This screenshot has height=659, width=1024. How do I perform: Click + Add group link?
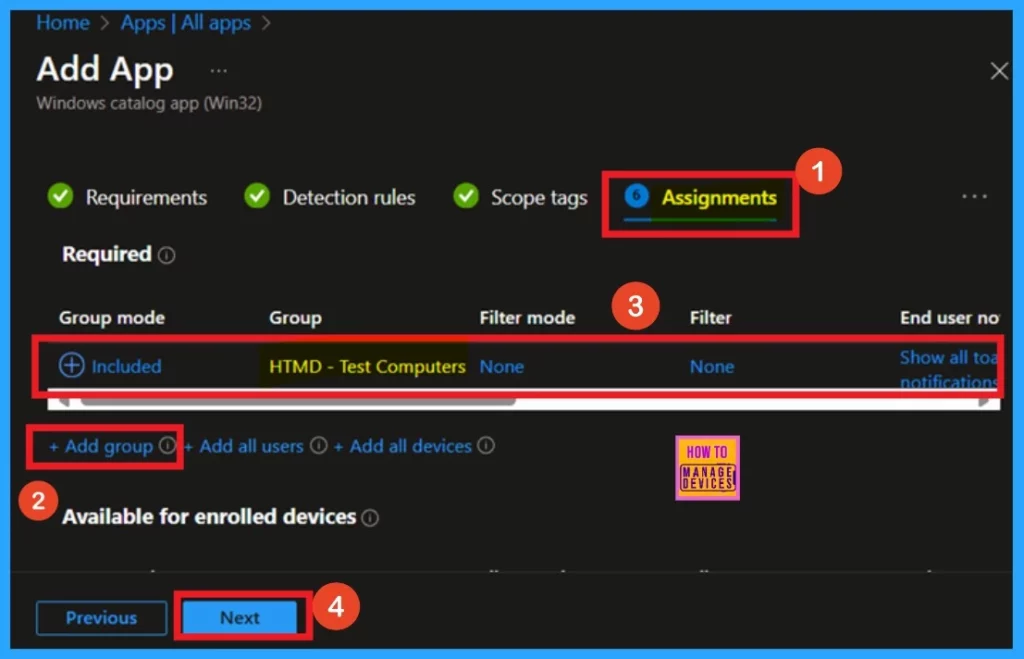click(101, 446)
